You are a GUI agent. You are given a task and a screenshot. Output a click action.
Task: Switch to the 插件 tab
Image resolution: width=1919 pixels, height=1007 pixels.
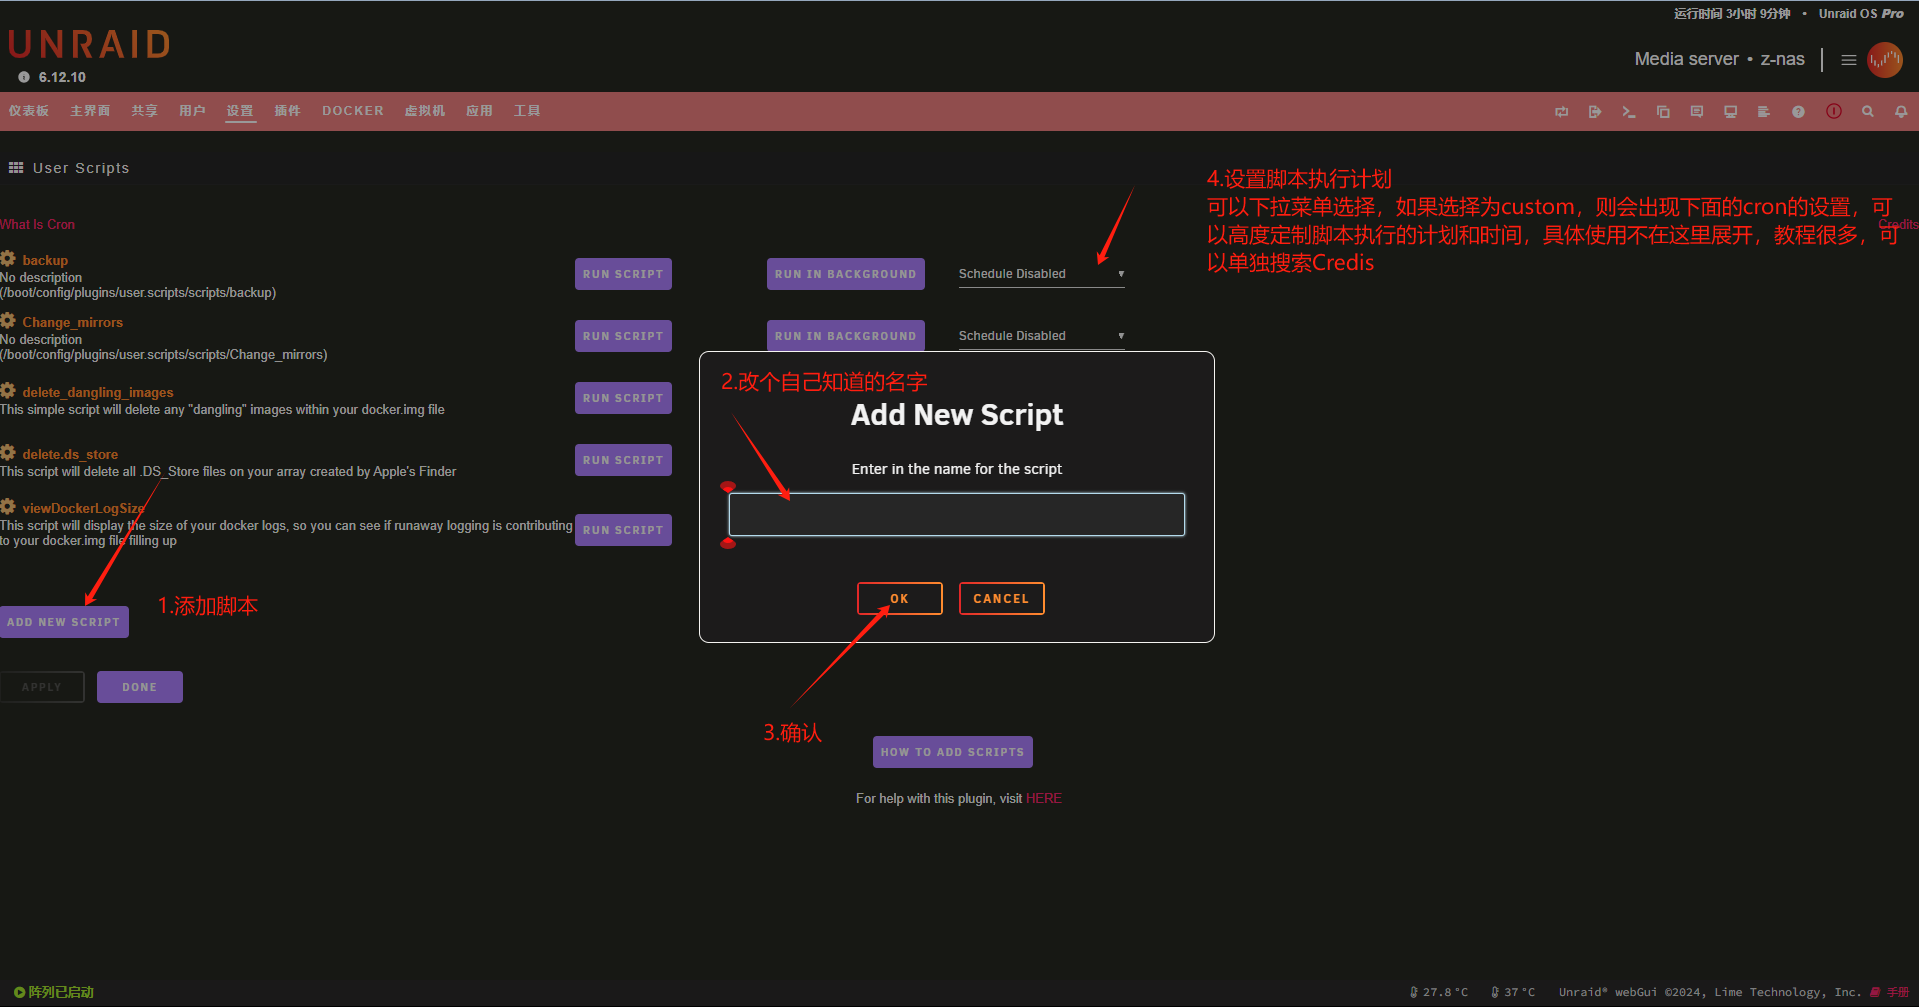point(287,111)
